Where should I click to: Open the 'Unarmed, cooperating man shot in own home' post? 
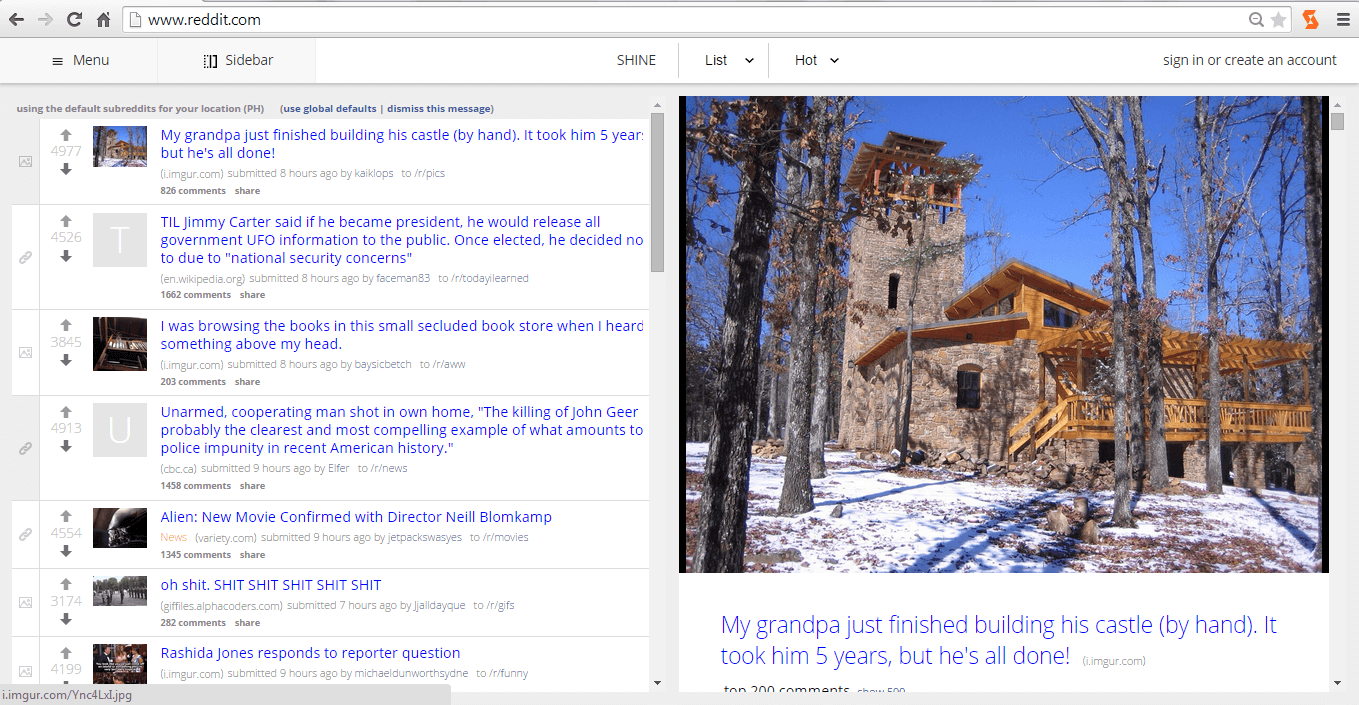point(402,430)
